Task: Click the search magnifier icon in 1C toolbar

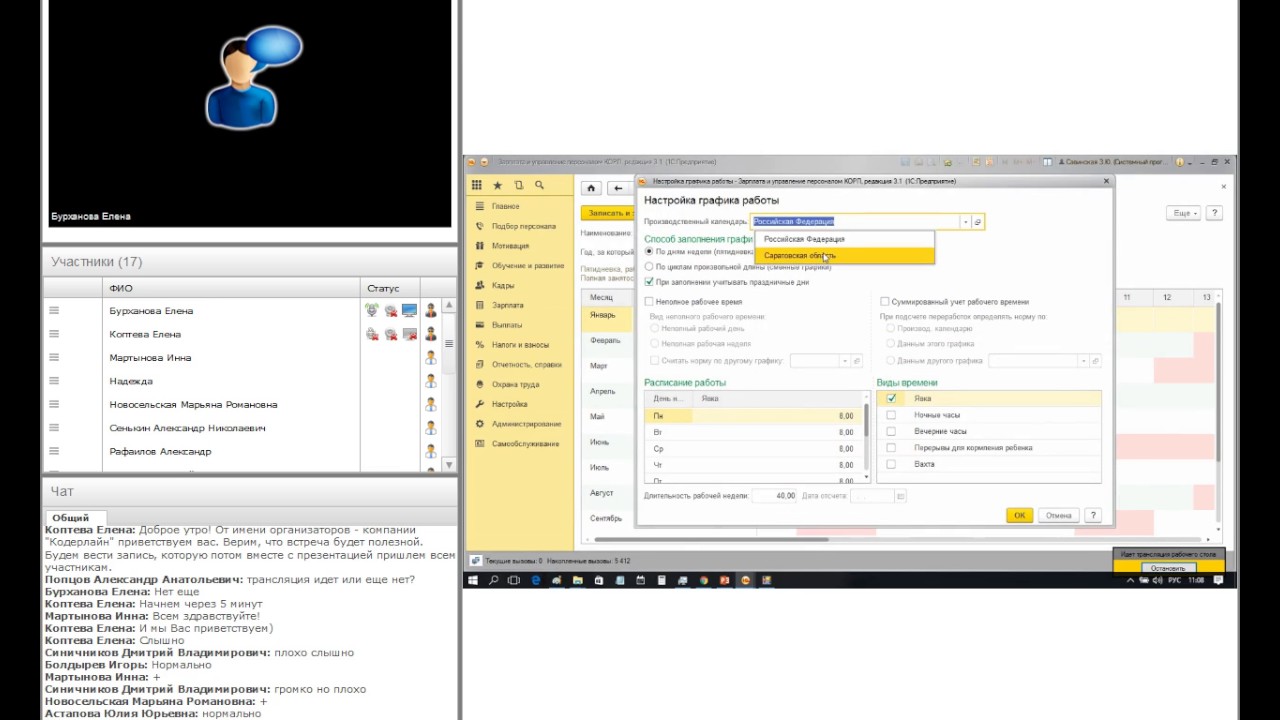Action: (x=539, y=185)
